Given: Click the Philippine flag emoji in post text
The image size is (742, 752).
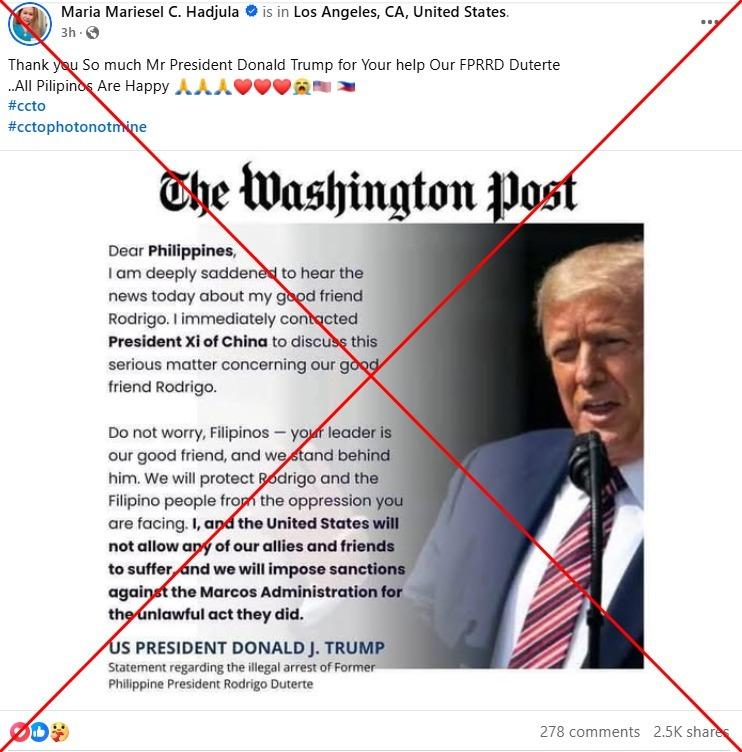Looking at the screenshot, I should [x=346, y=86].
